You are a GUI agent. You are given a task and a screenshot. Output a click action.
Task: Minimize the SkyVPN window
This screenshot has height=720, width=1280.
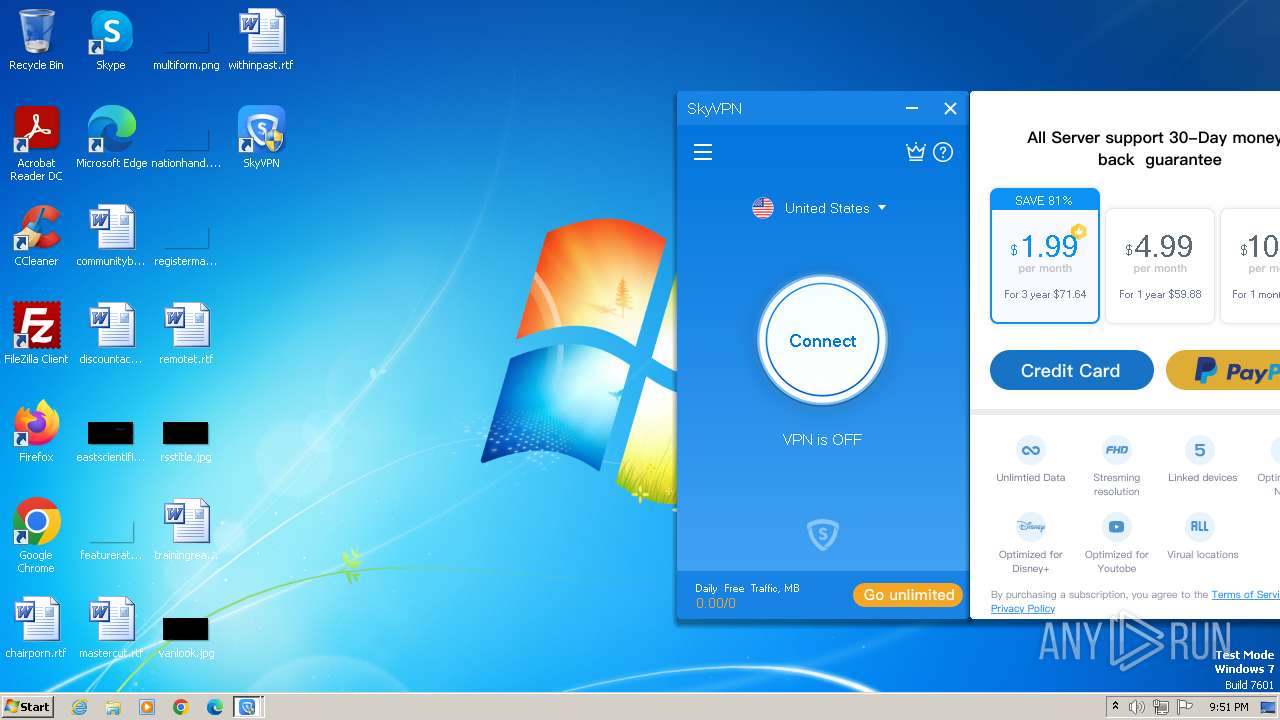912,109
